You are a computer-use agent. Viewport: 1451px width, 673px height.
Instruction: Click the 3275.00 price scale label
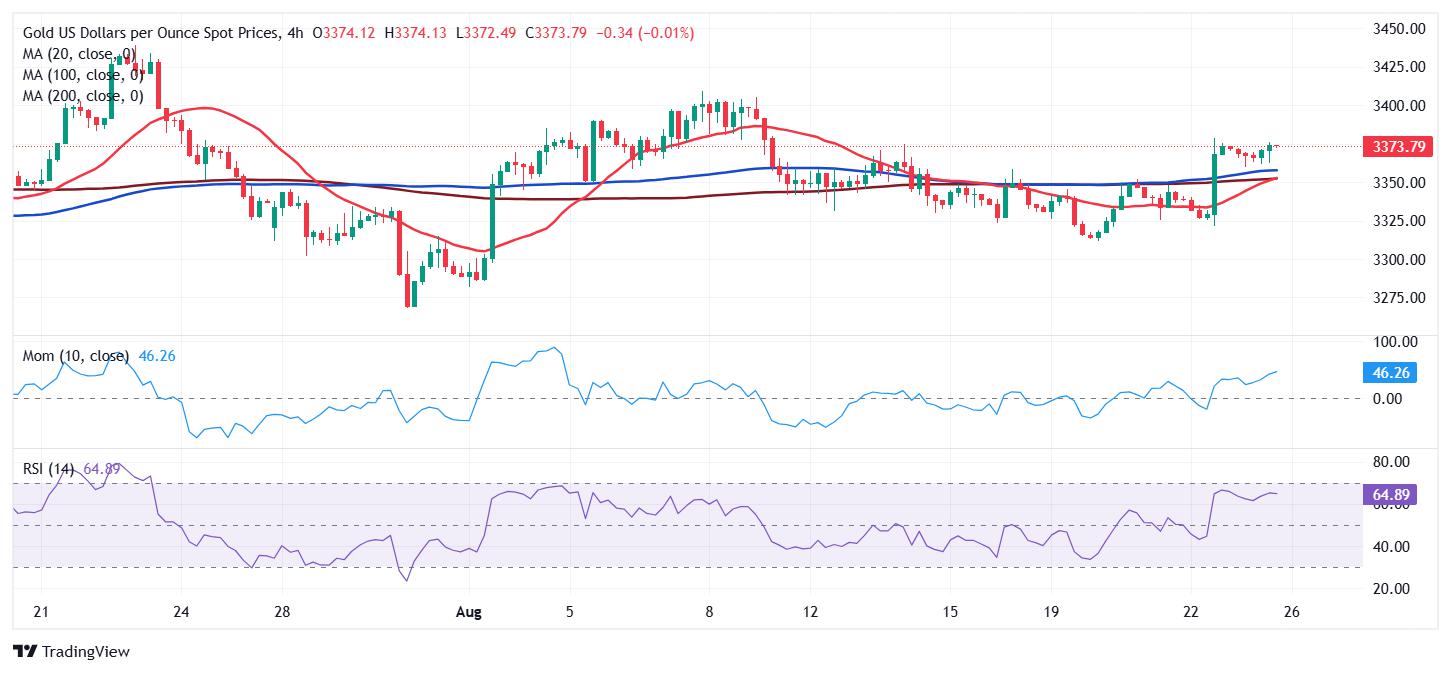1398,298
